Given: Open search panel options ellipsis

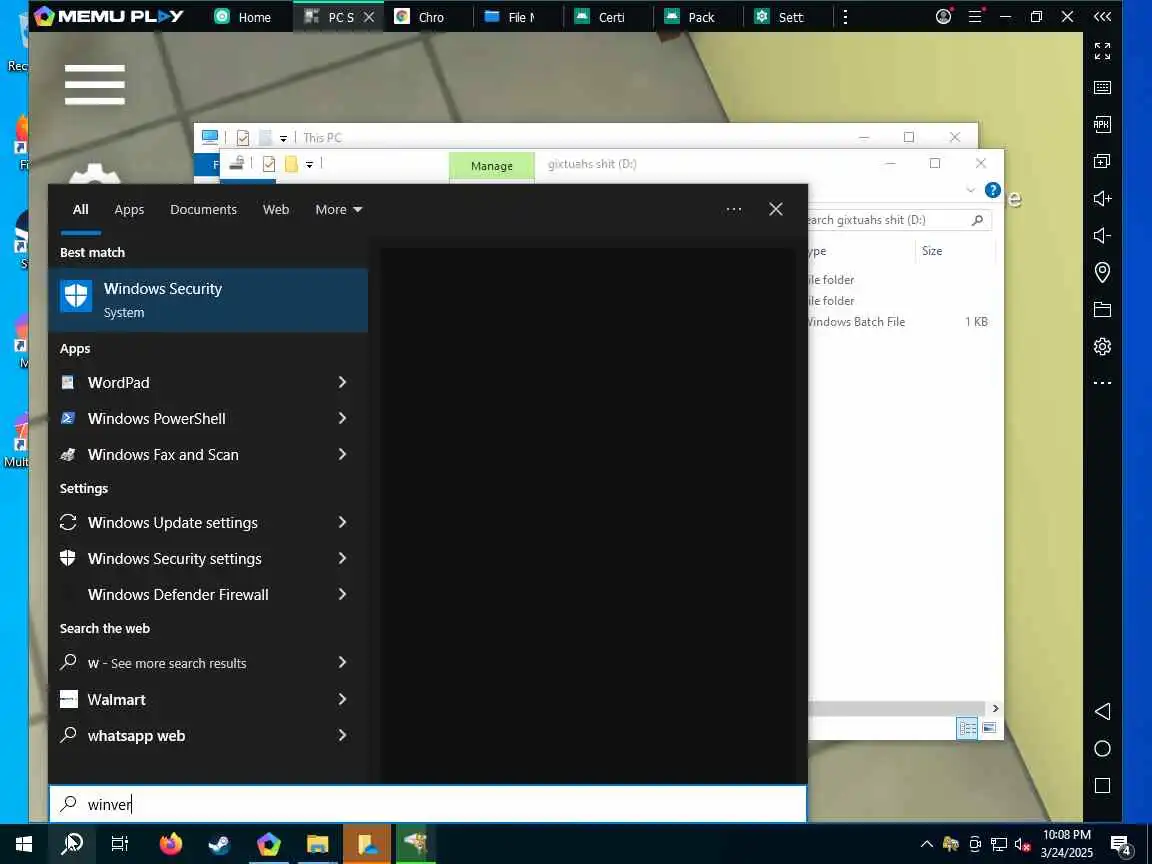Looking at the screenshot, I should point(733,209).
